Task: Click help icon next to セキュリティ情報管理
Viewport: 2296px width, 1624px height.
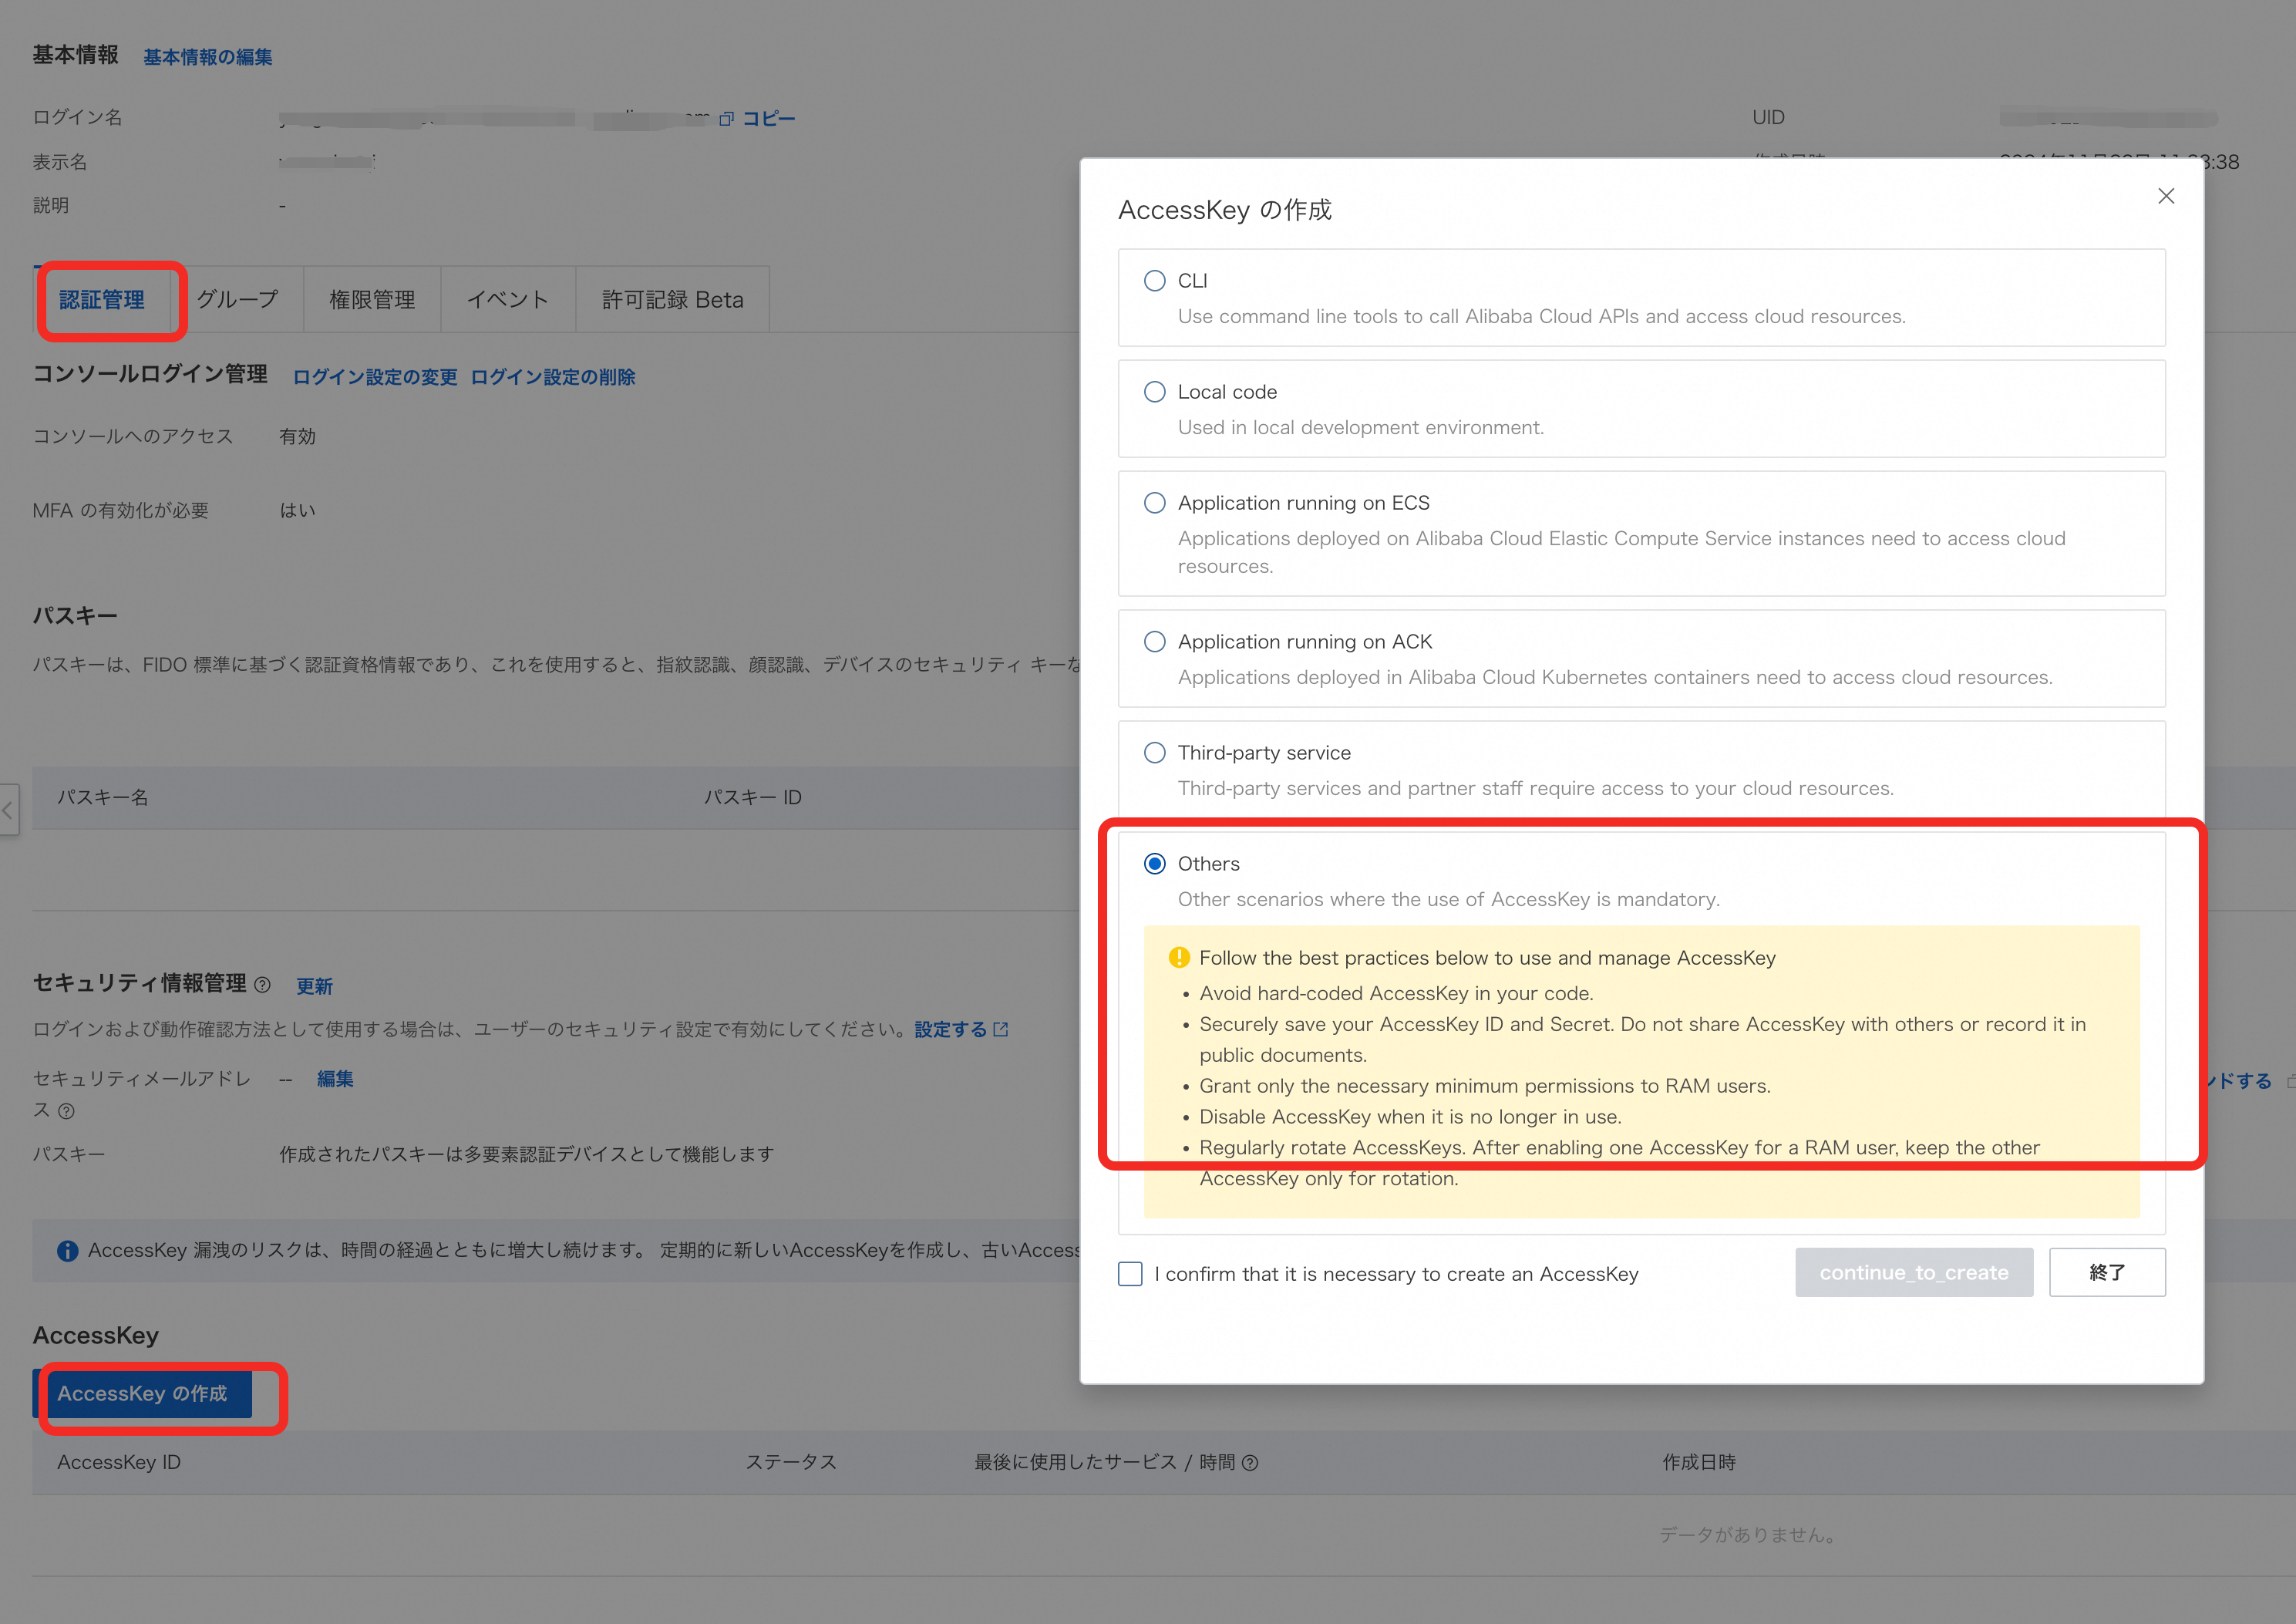Action: pos(262,985)
